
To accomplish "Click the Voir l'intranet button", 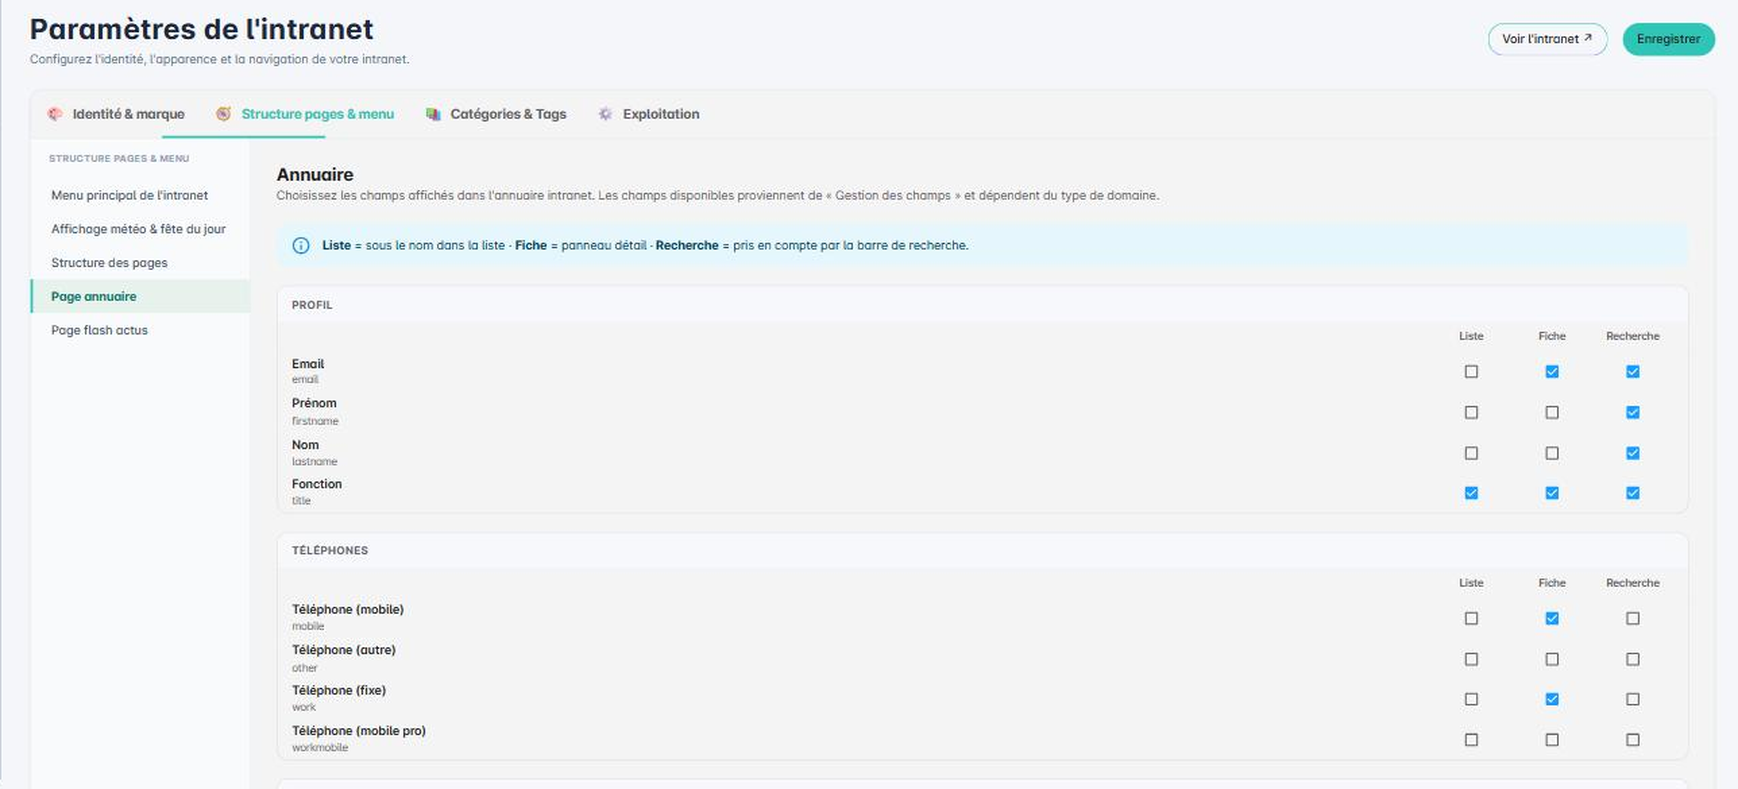I will click(1547, 39).
